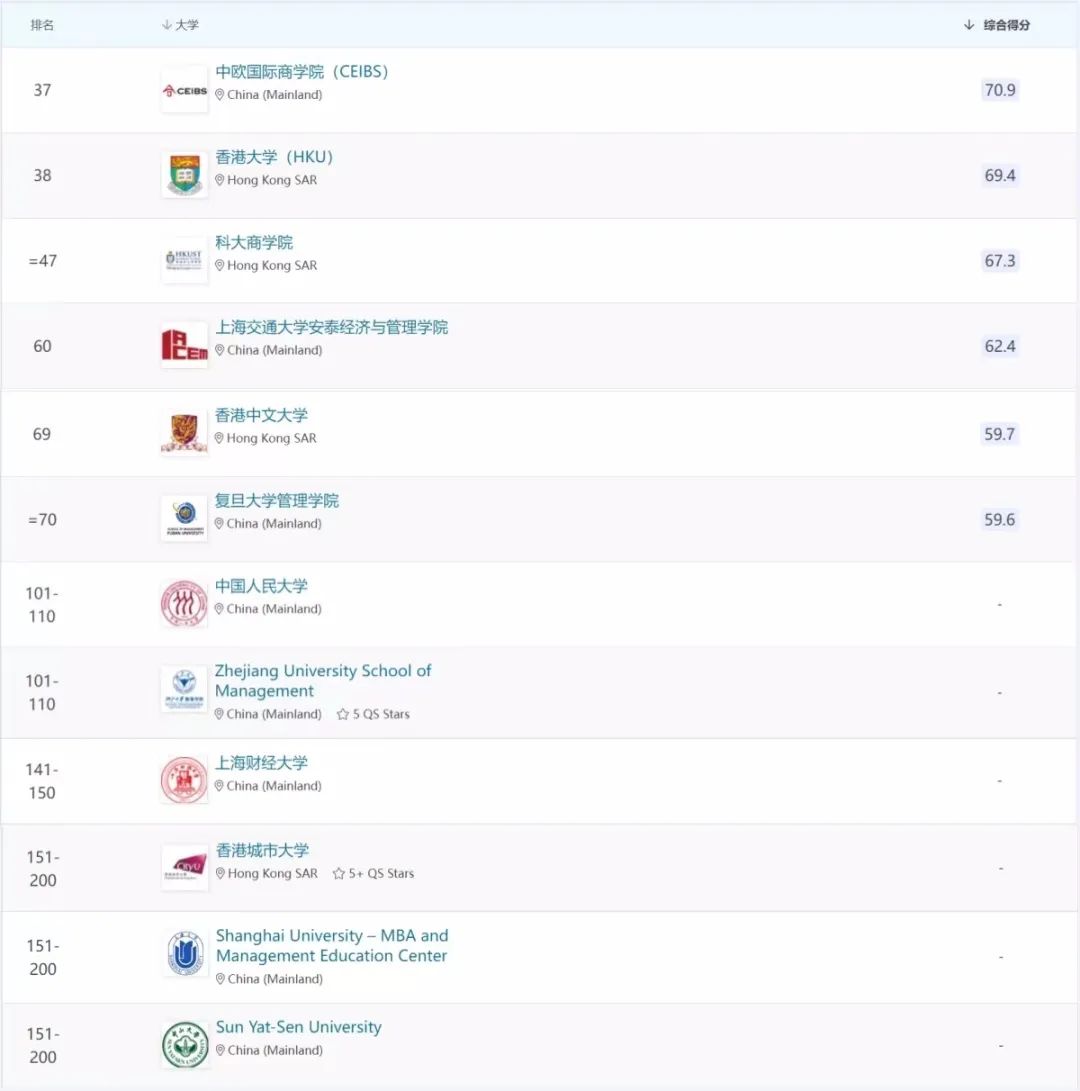Click the Fudan School of Management logo
The image size is (1080, 1091).
(184, 519)
